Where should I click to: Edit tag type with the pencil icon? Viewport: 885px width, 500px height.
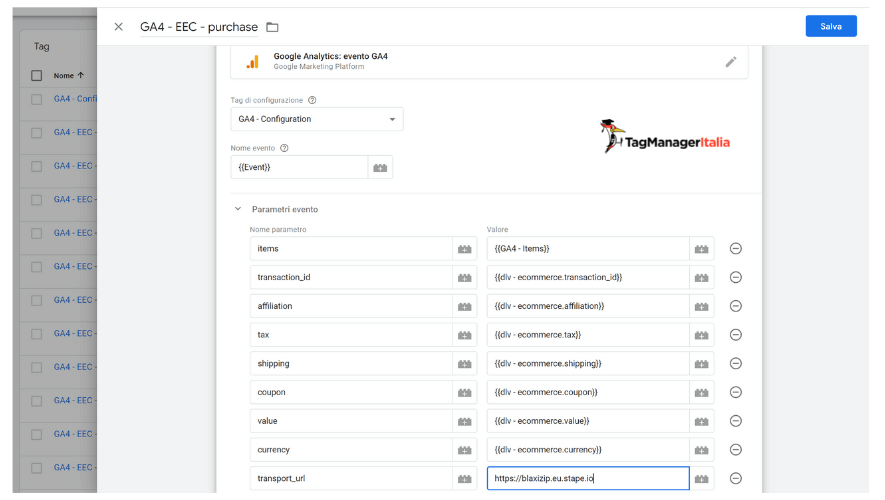click(x=731, y=62)
